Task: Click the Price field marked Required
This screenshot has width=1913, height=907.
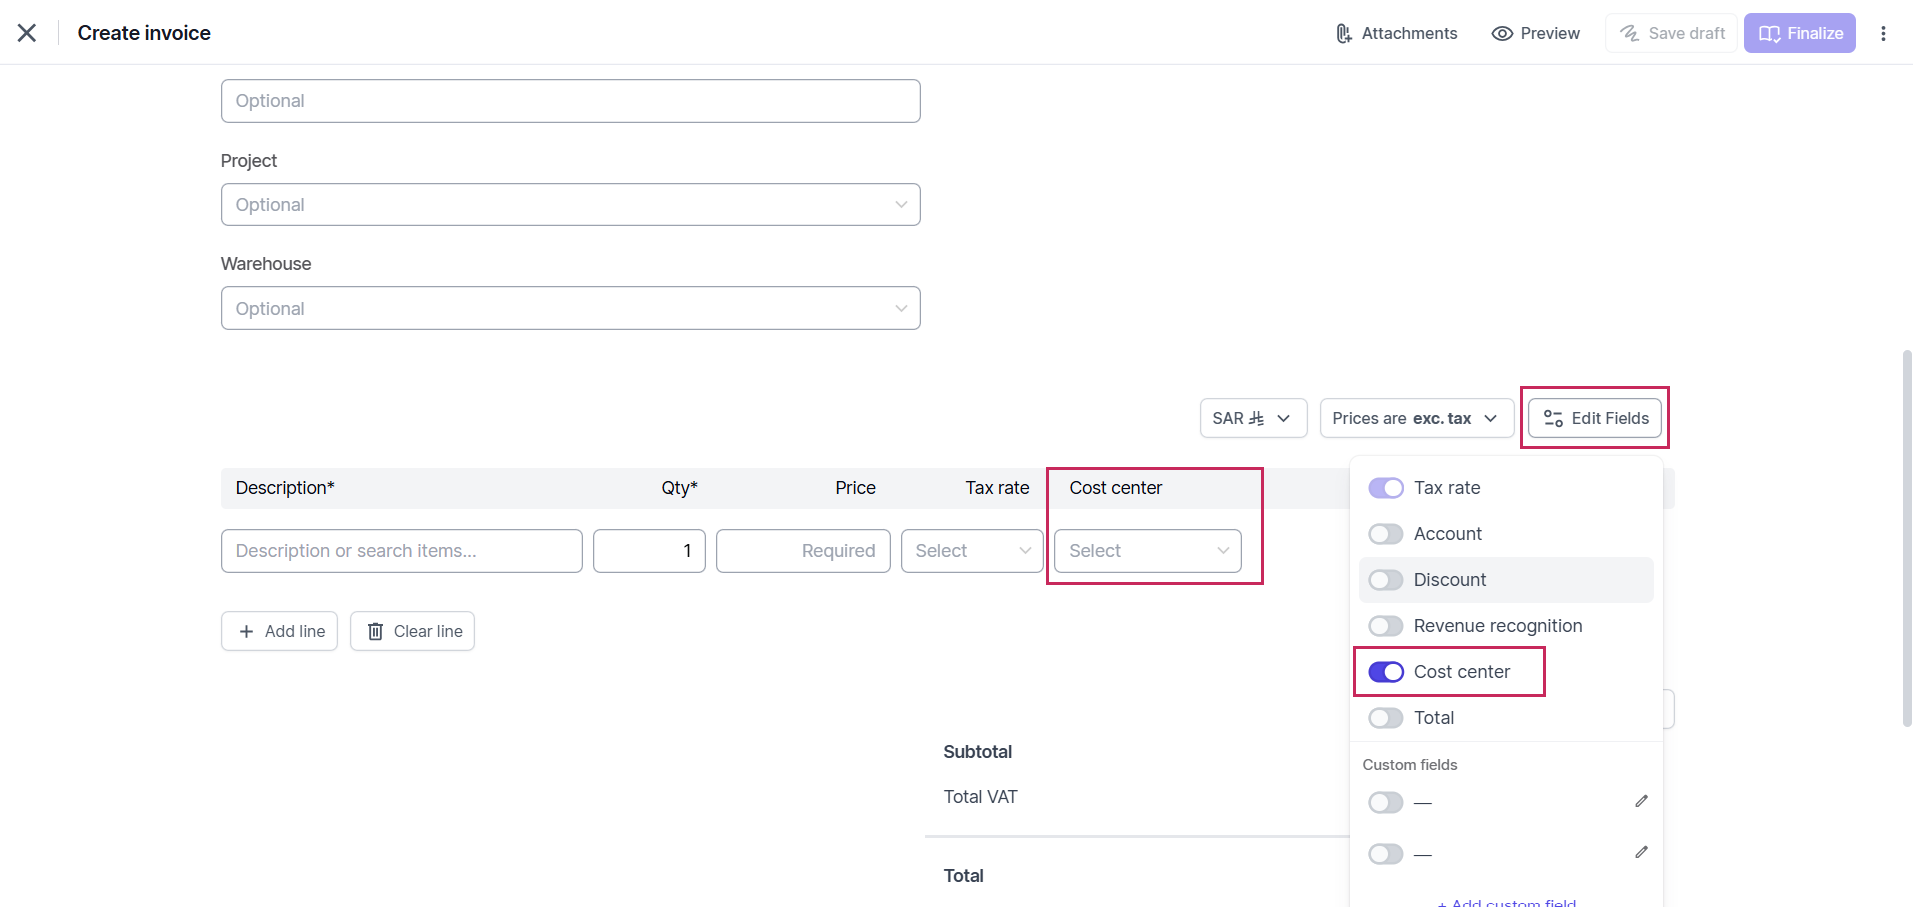Action: tap(803, 551)
